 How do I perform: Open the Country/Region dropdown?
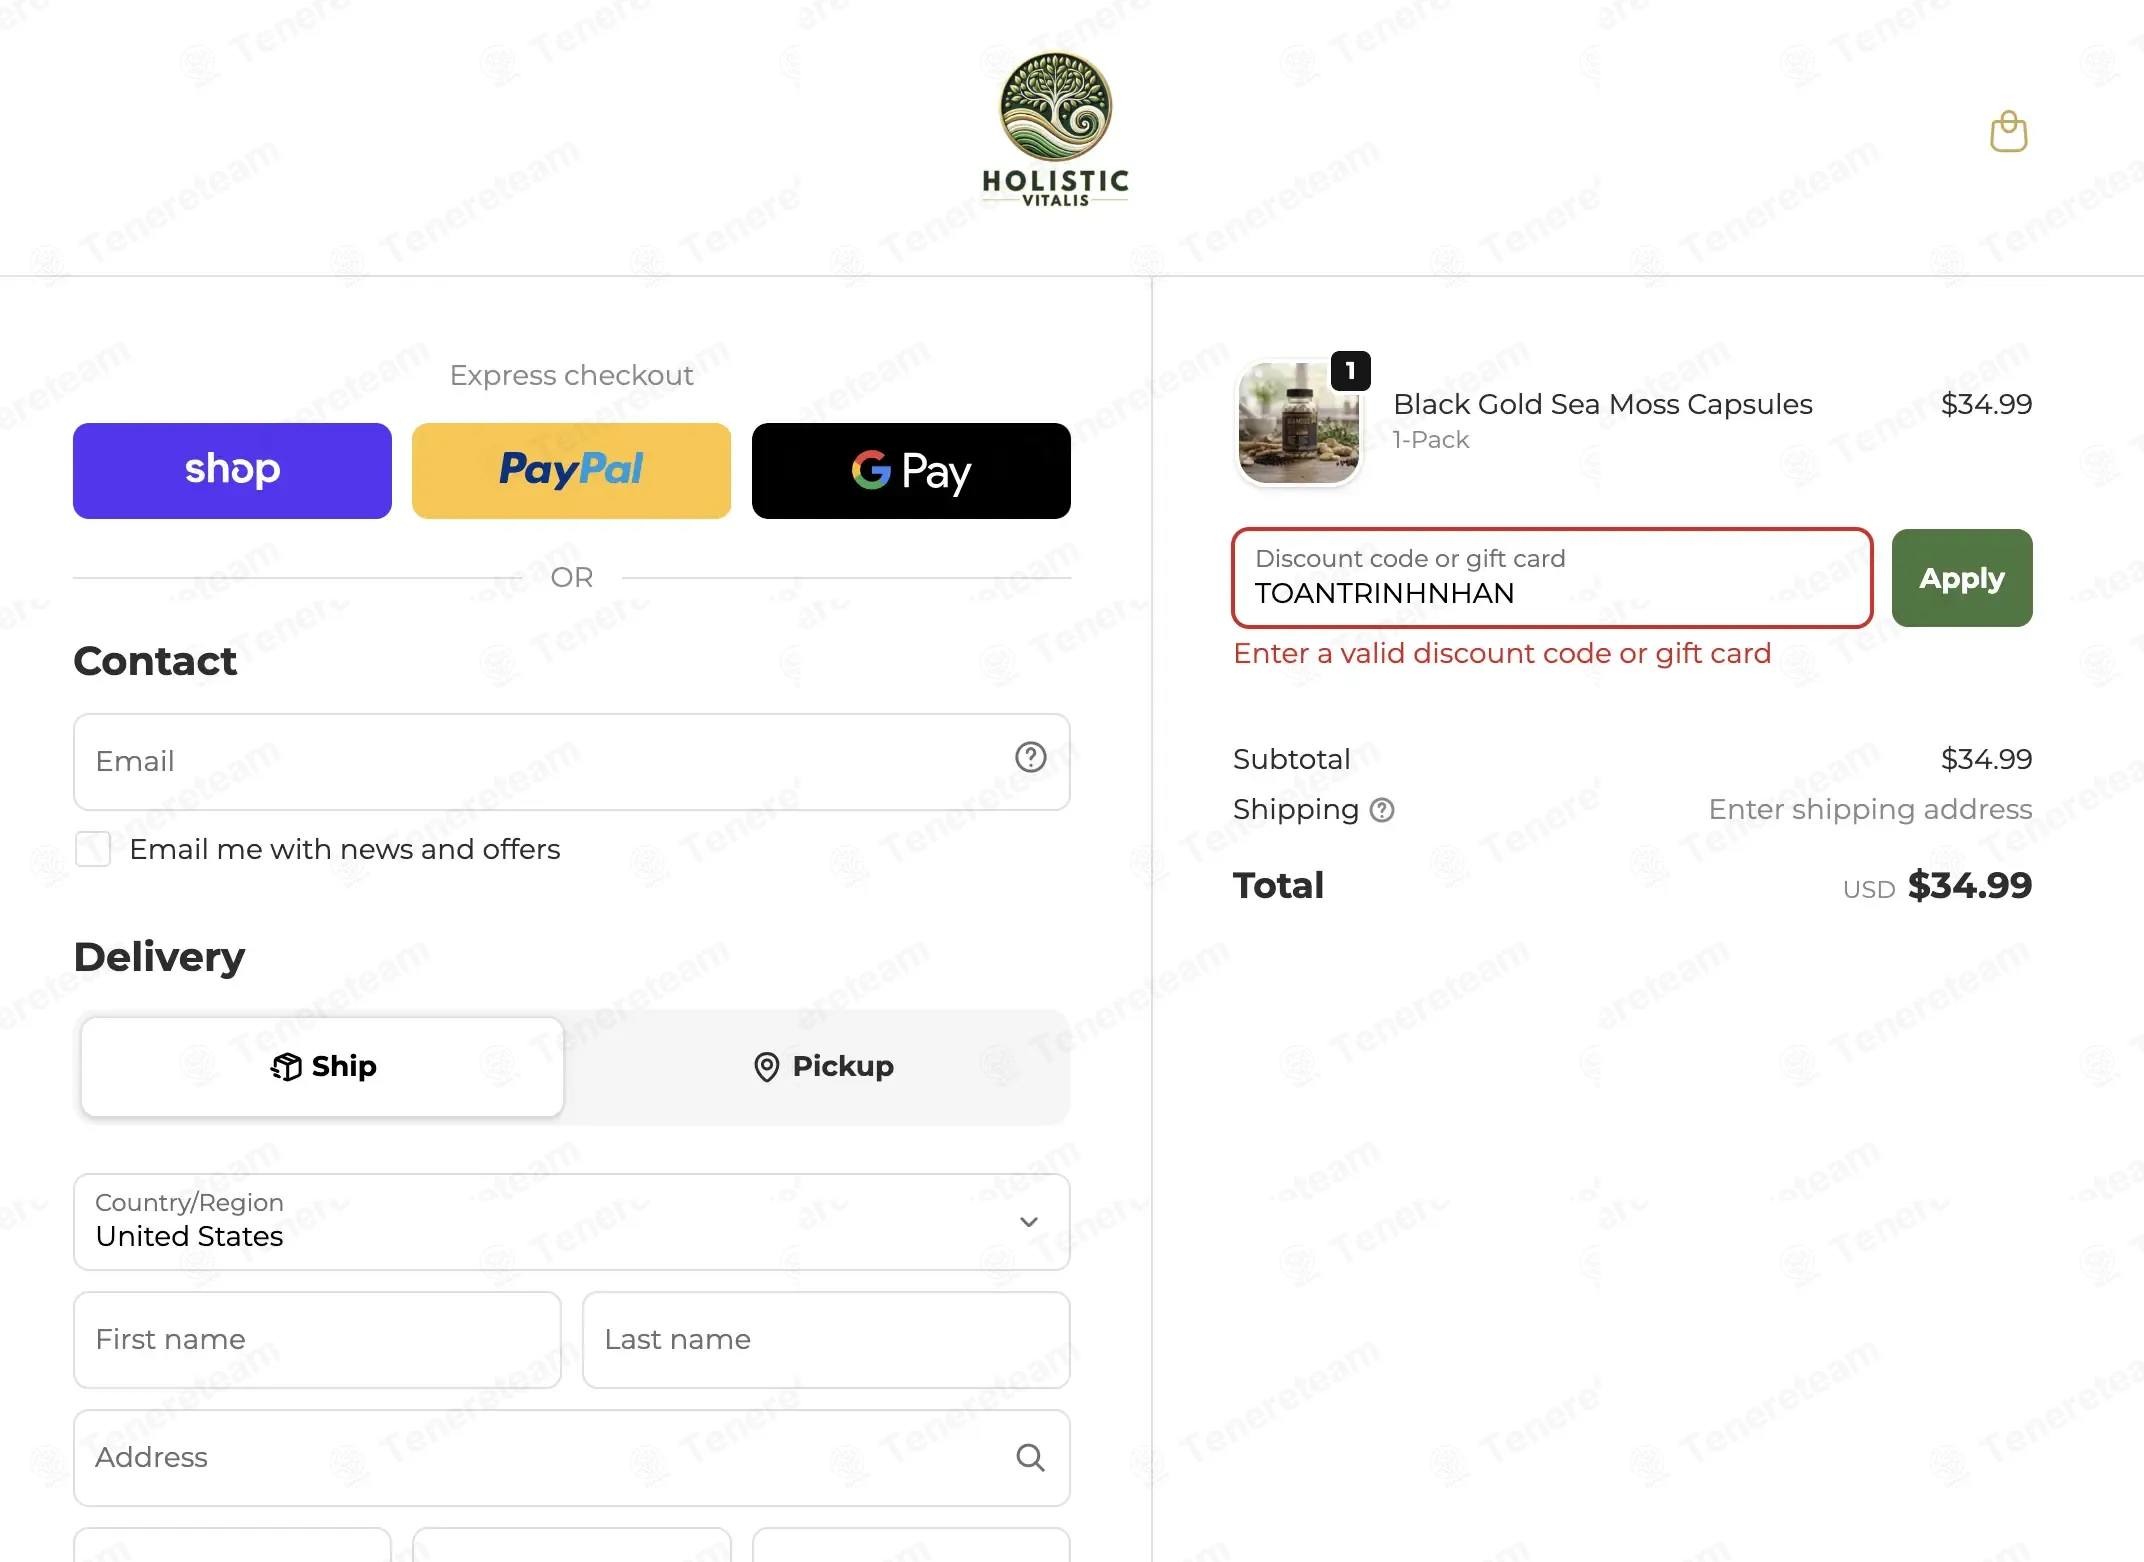572,1222
